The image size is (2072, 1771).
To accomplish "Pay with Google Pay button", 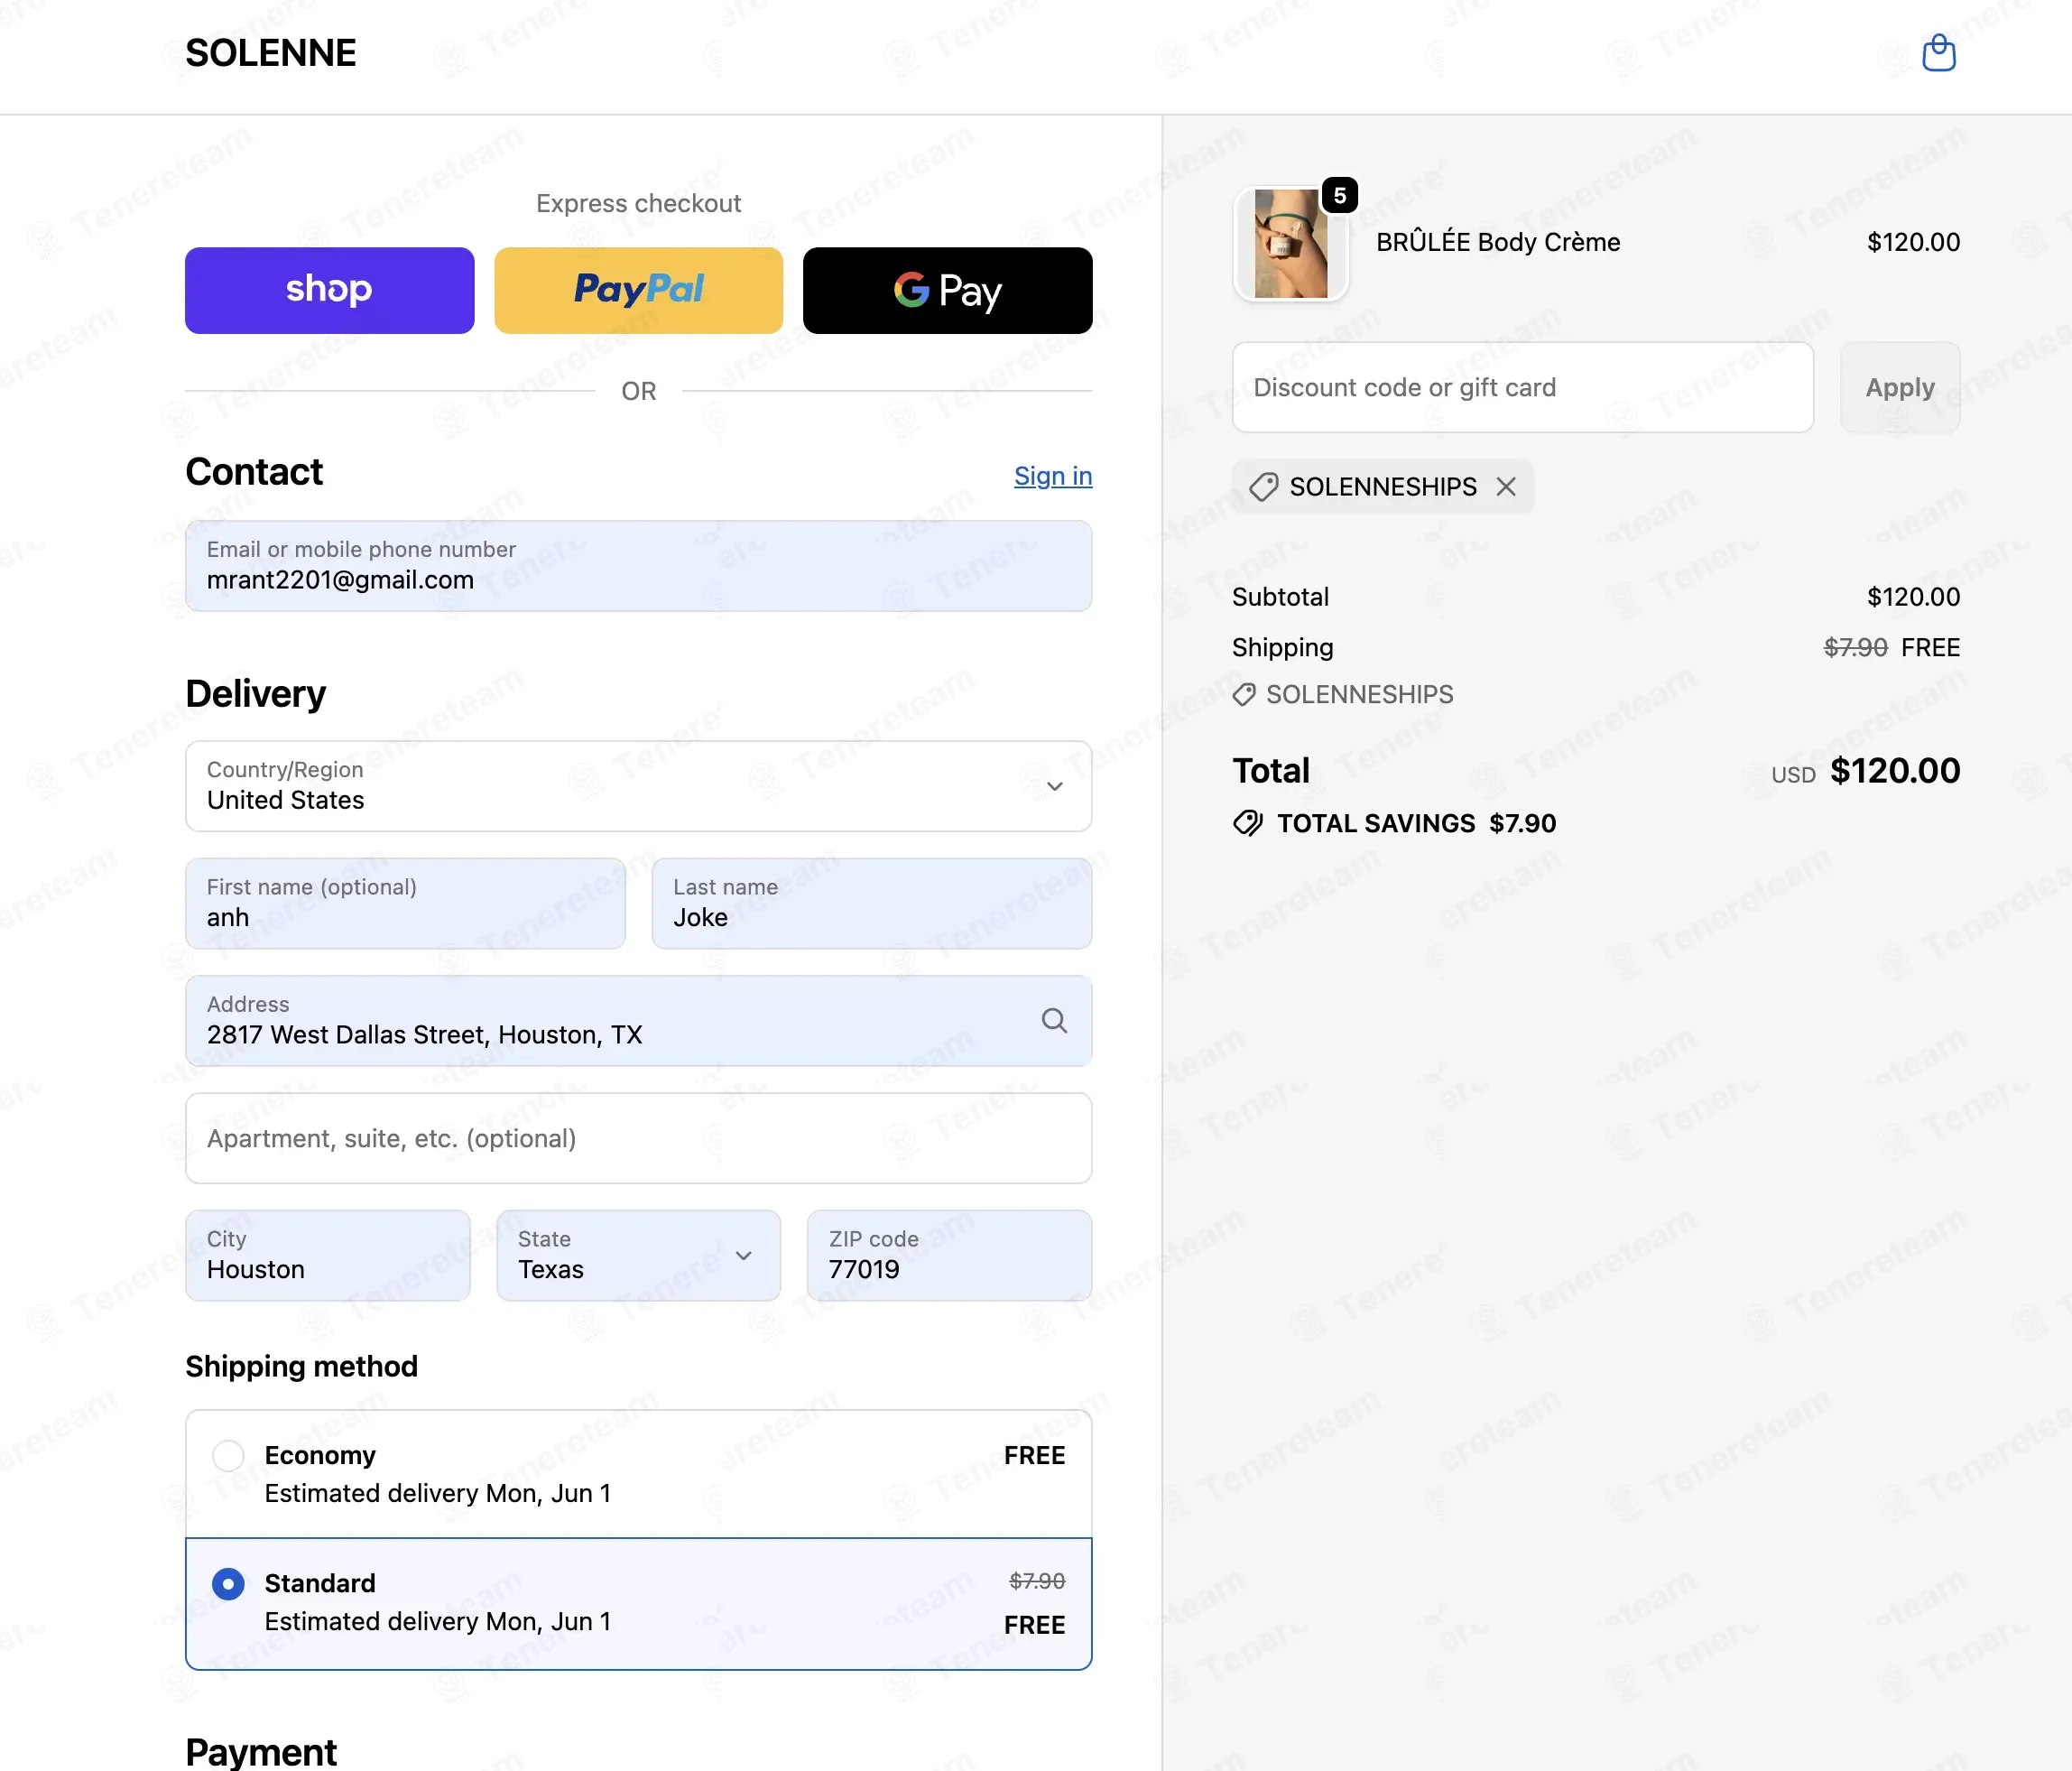I will click(x=947, y=290).
